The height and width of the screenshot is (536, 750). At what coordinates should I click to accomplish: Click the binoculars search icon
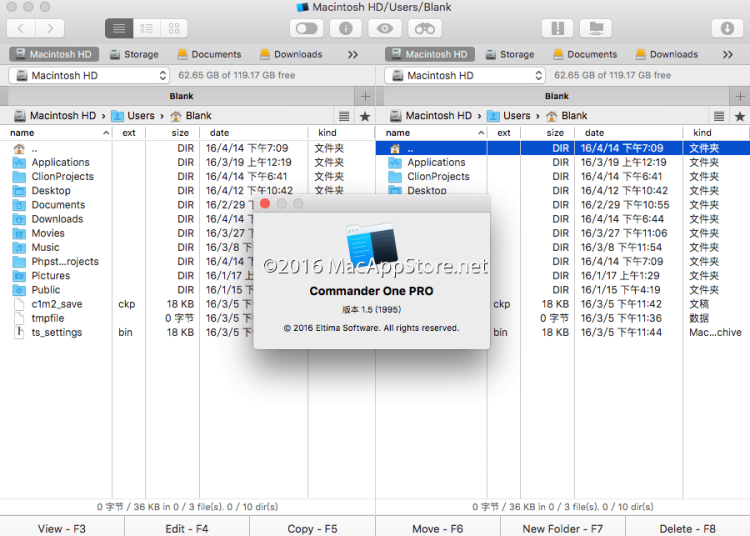click(x=426, y=29)
